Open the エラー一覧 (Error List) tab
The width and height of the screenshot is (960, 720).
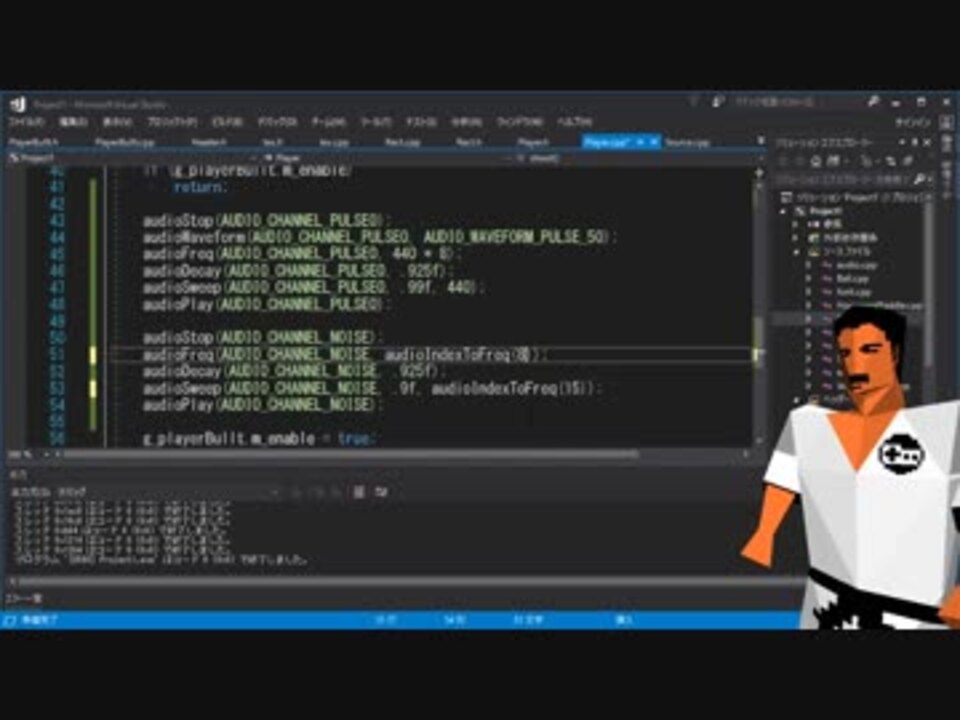(x=24, y=598)
